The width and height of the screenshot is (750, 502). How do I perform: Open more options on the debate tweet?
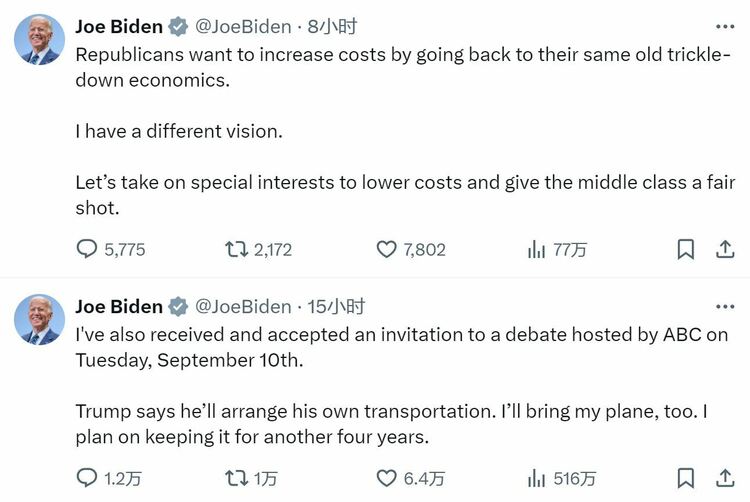tap(725, 306)
